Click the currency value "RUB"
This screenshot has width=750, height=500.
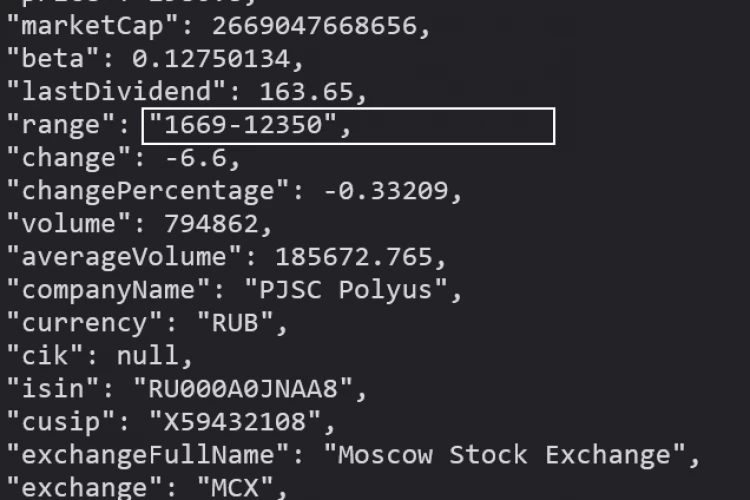coord(235,323)
